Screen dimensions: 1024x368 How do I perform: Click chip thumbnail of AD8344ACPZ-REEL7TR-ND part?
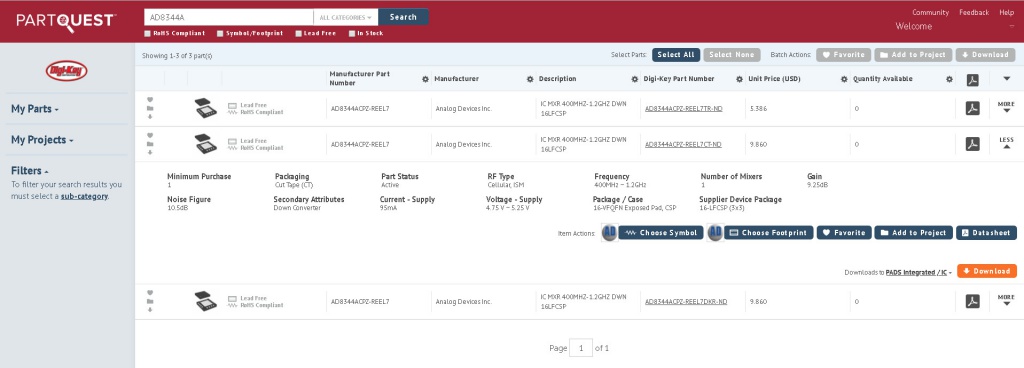206,108
